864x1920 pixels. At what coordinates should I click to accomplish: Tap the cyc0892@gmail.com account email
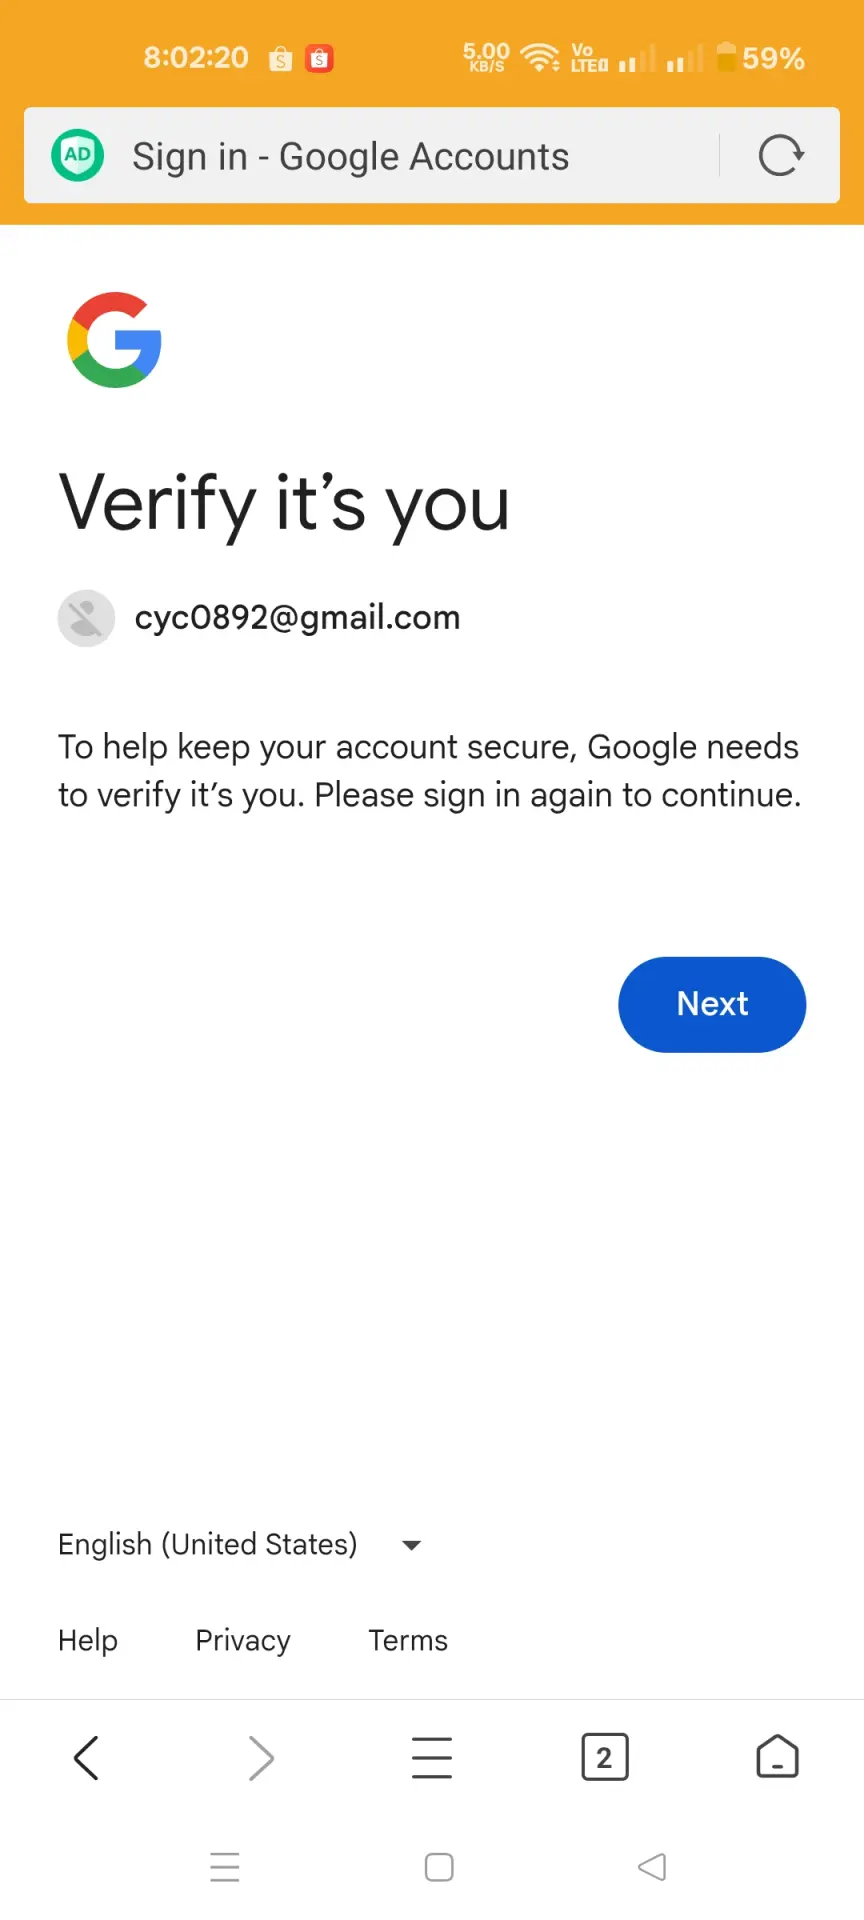pyautogui.click(x=297, y=618)
